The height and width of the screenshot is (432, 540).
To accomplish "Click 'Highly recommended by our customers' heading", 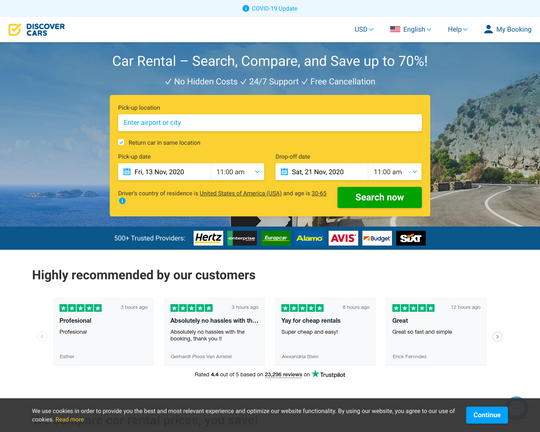I will click(144, 275).
